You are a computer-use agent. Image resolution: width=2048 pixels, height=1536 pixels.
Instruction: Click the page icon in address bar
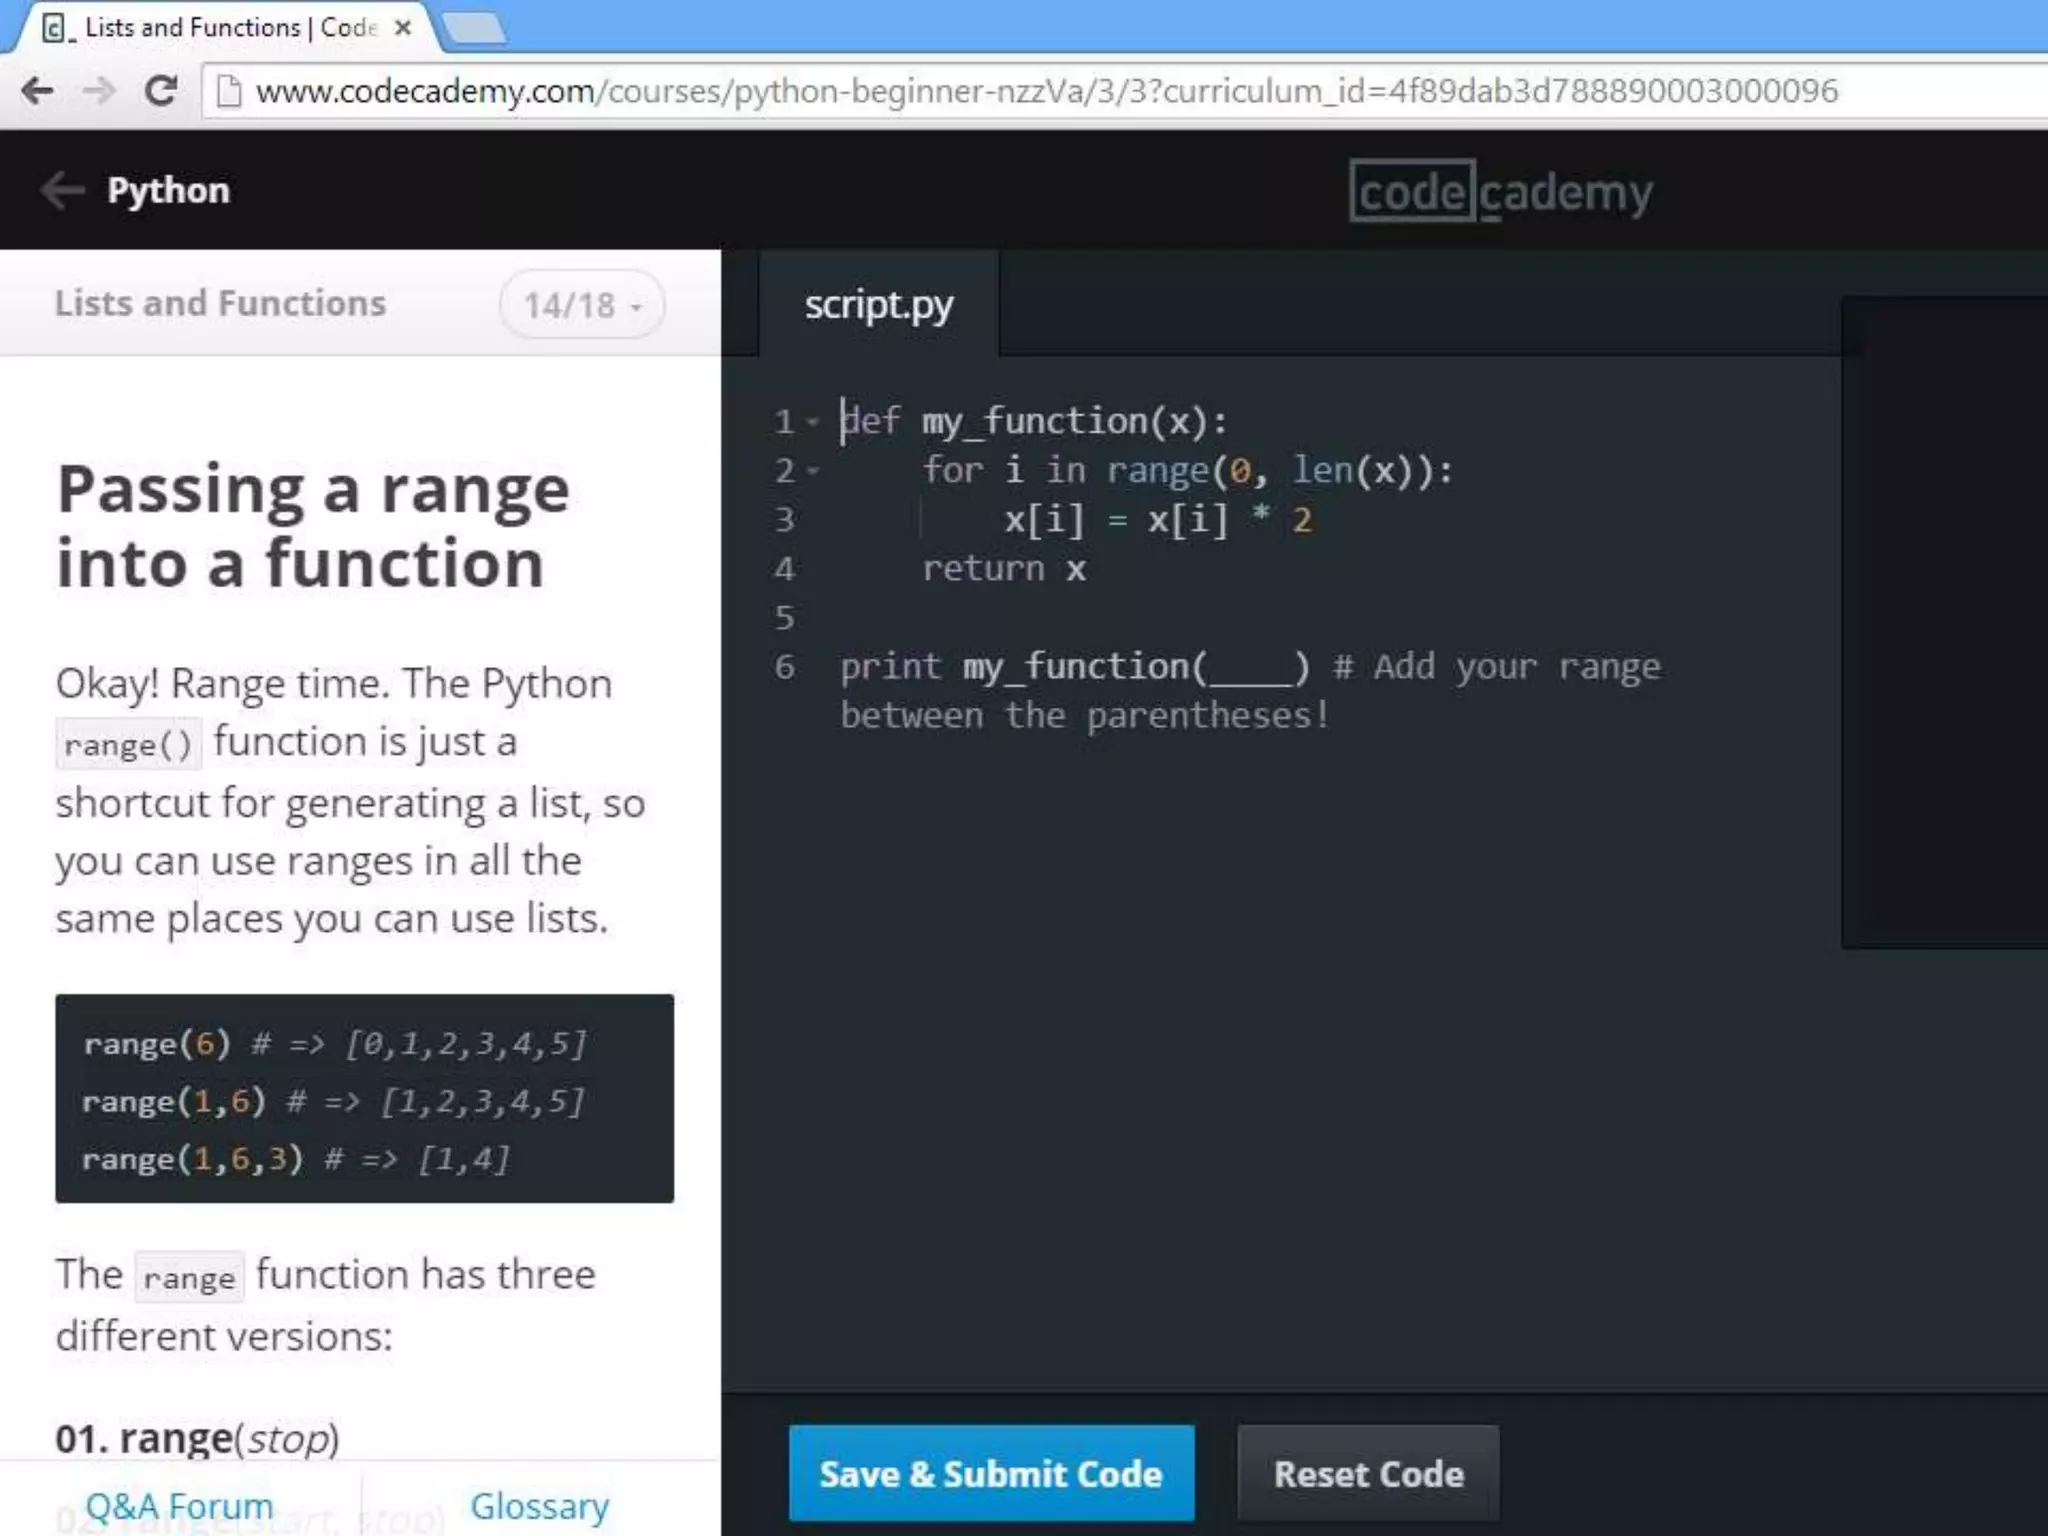point(229,91)
